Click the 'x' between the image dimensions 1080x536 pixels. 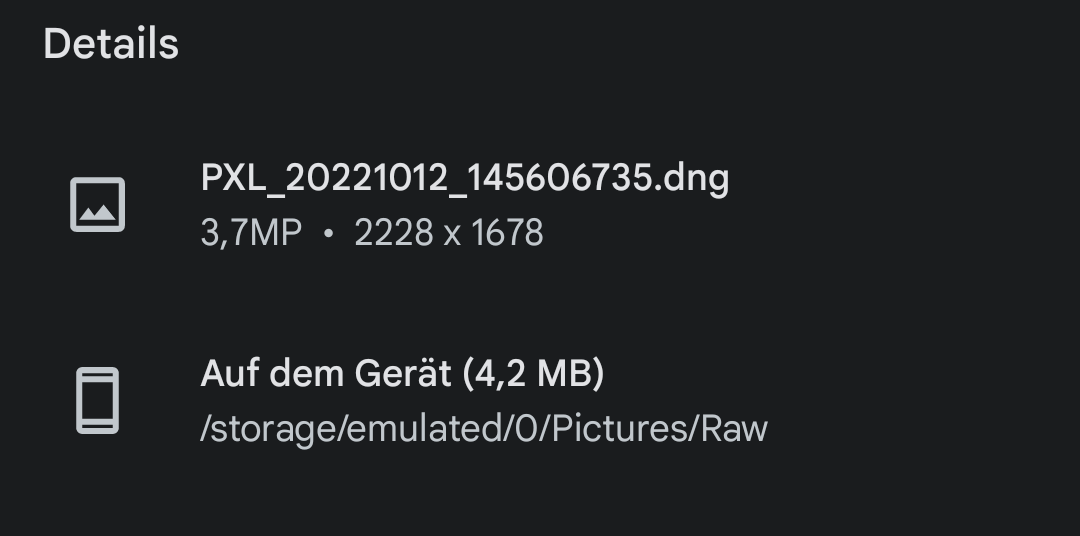451,234
